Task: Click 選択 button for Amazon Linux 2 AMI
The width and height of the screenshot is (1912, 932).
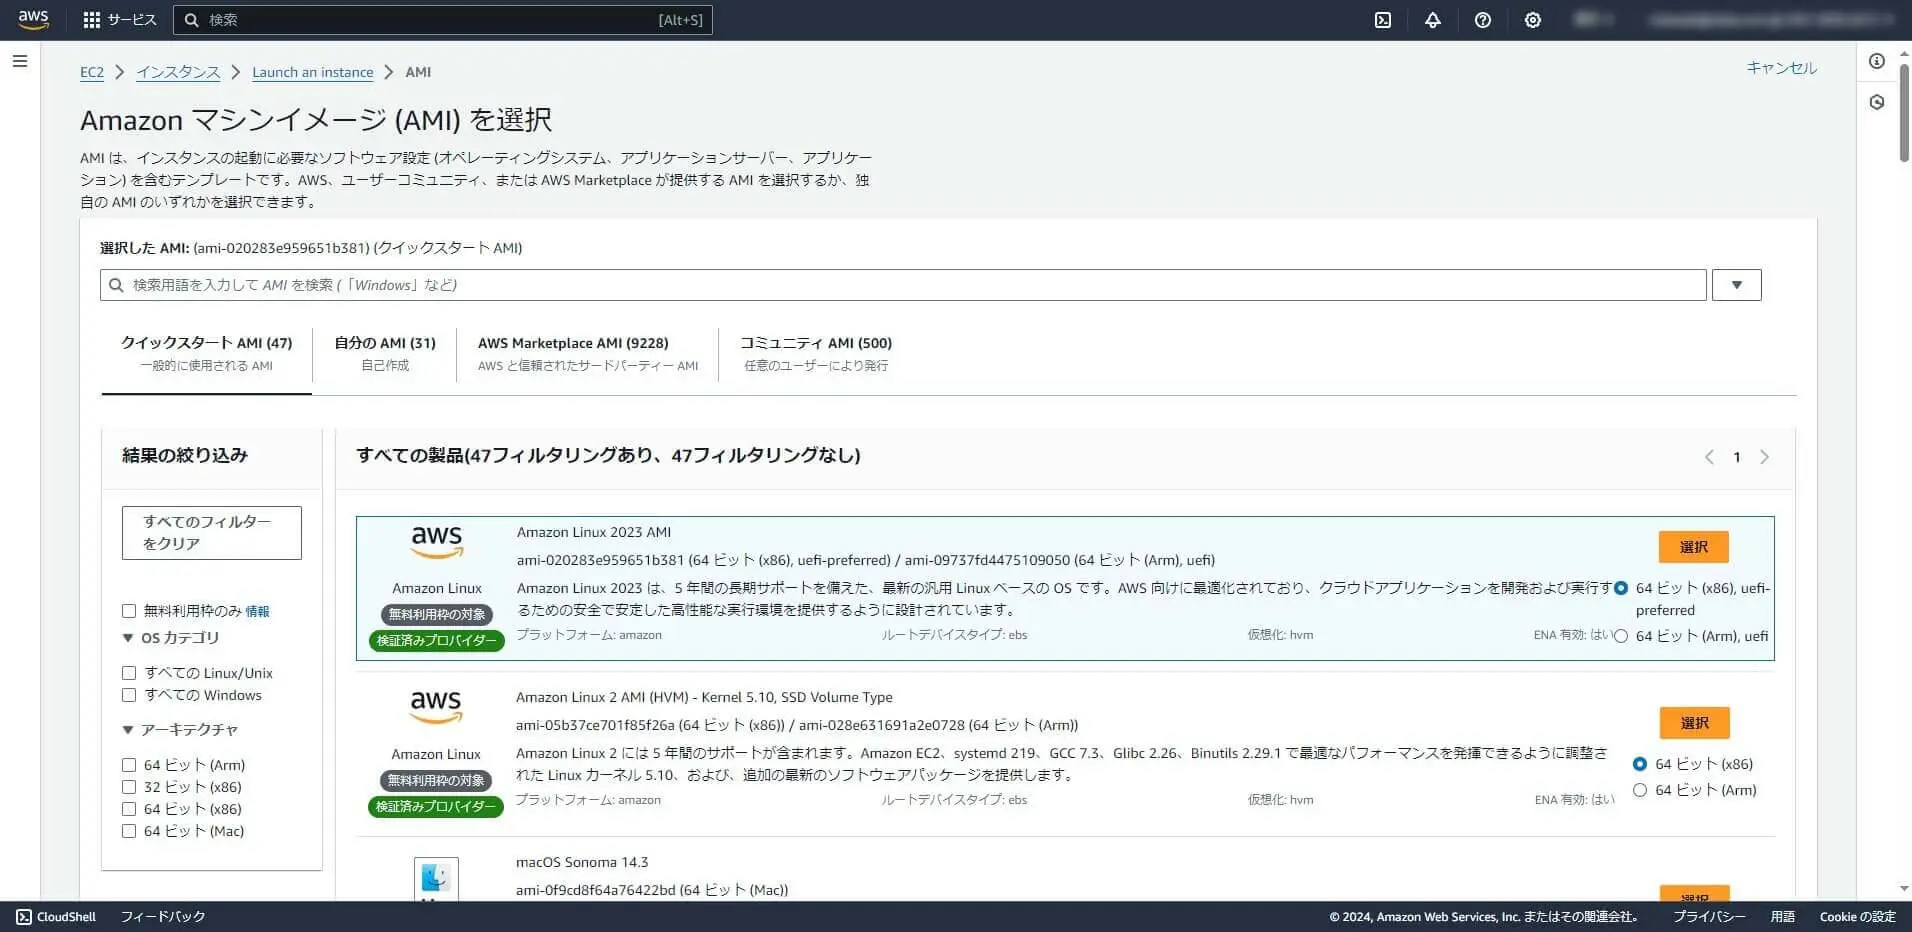Action: [x=1695, y=723]
